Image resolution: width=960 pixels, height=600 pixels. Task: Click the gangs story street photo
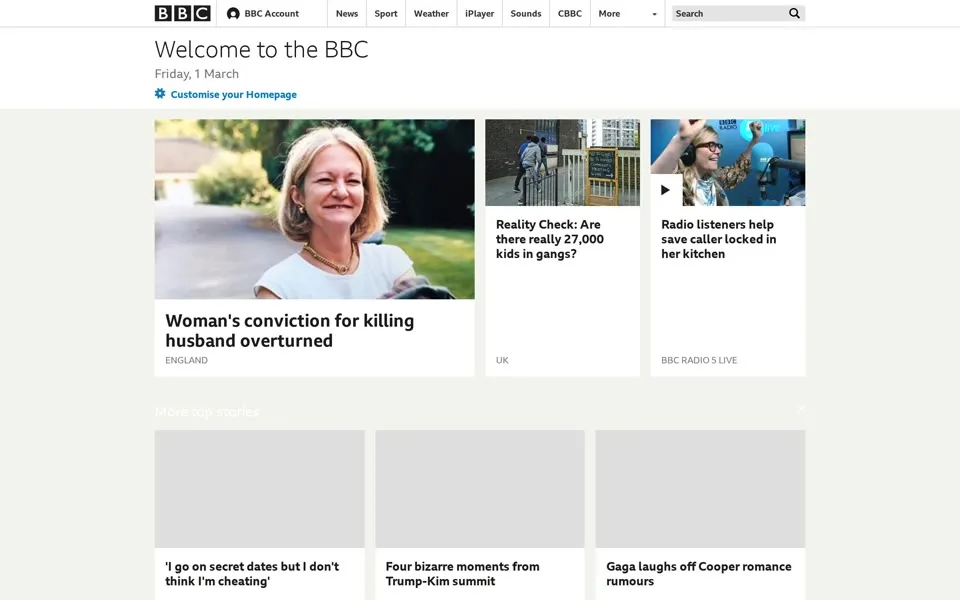point(563,162)
